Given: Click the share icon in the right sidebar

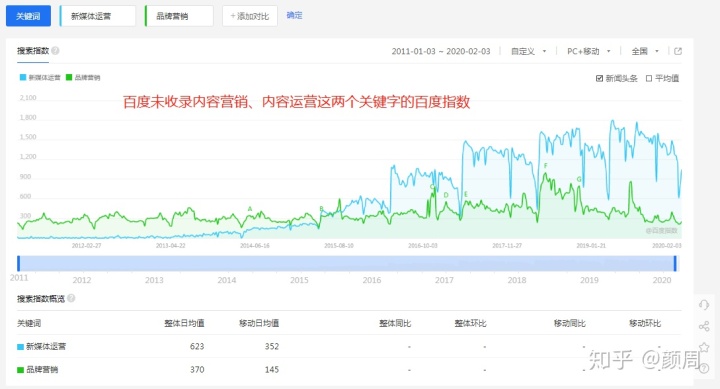Looking at the screenshot, I should pyautogui.click(x=704, y=326).
